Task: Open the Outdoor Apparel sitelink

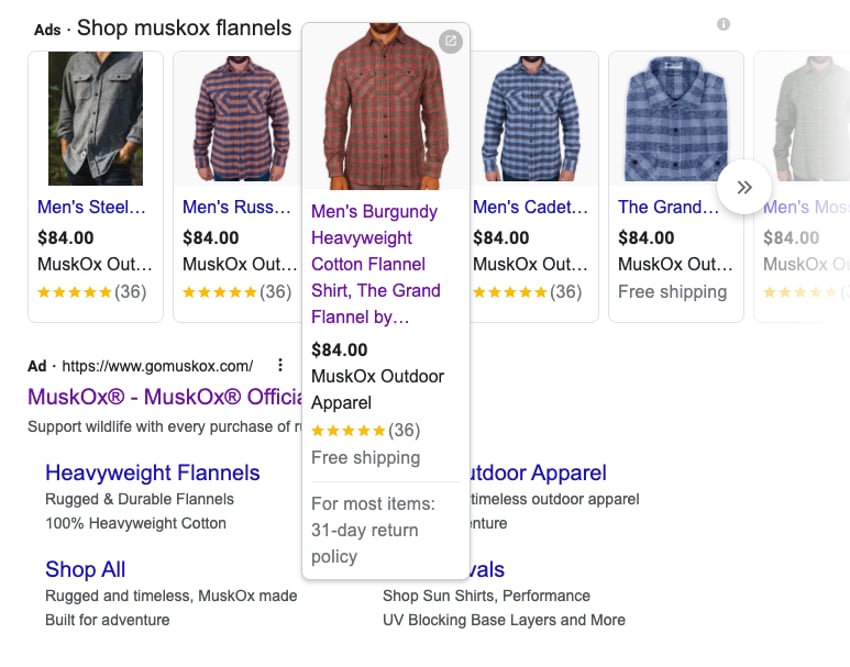Action: point(538,472)
